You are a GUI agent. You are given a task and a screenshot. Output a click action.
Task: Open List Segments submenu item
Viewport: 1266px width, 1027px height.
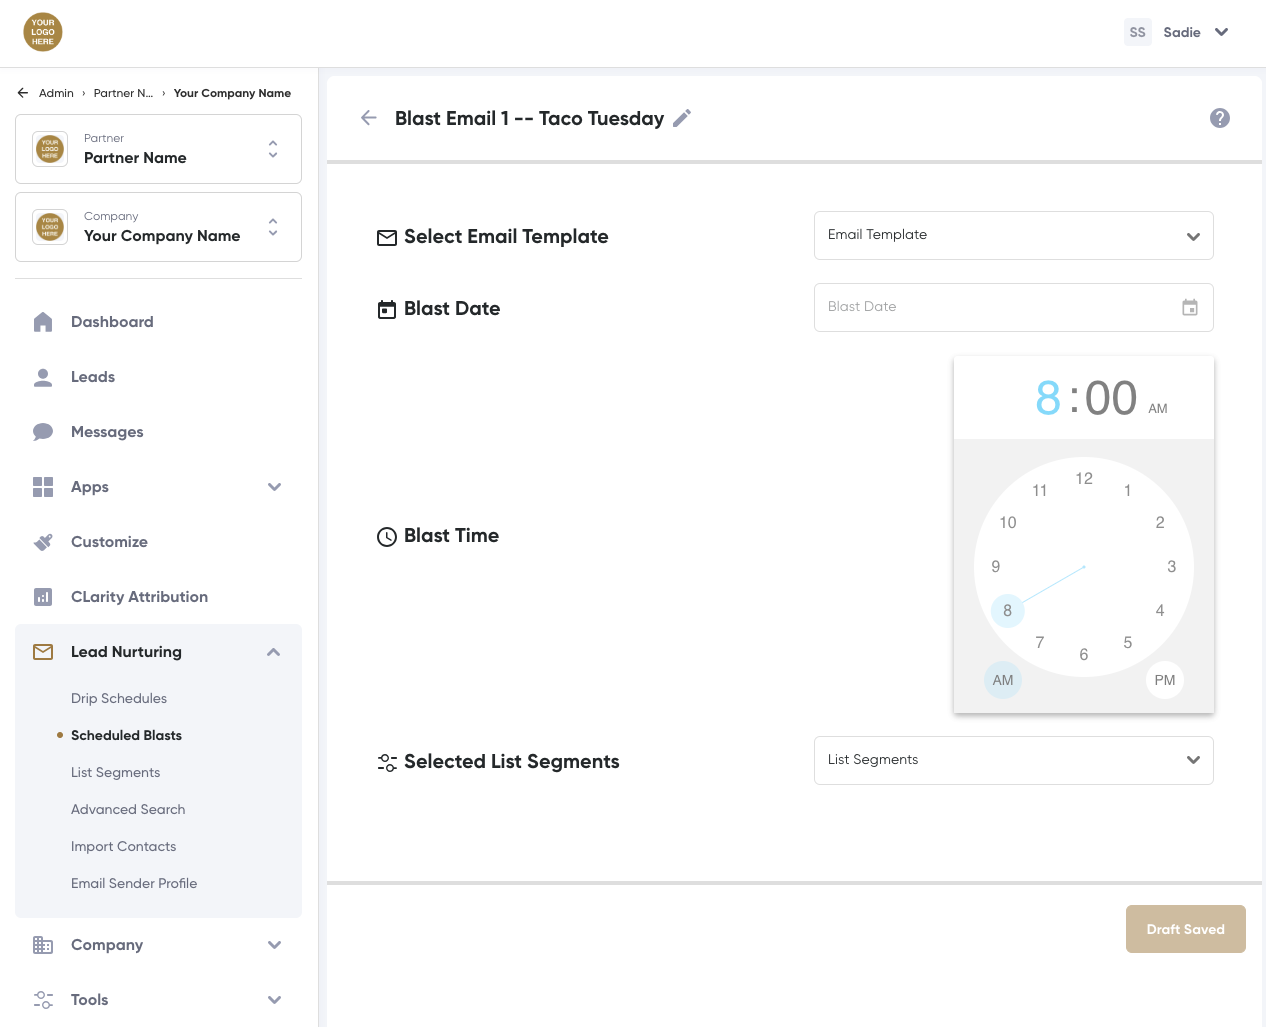[x=115, y=772]
